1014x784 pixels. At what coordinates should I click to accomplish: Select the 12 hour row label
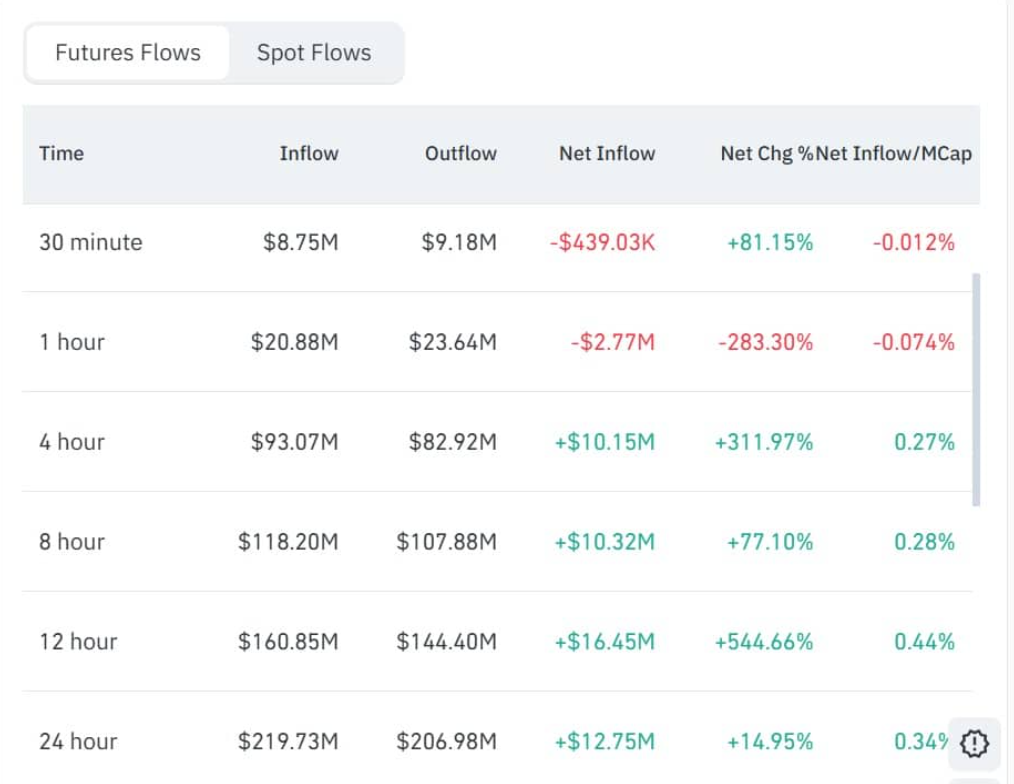78,642
